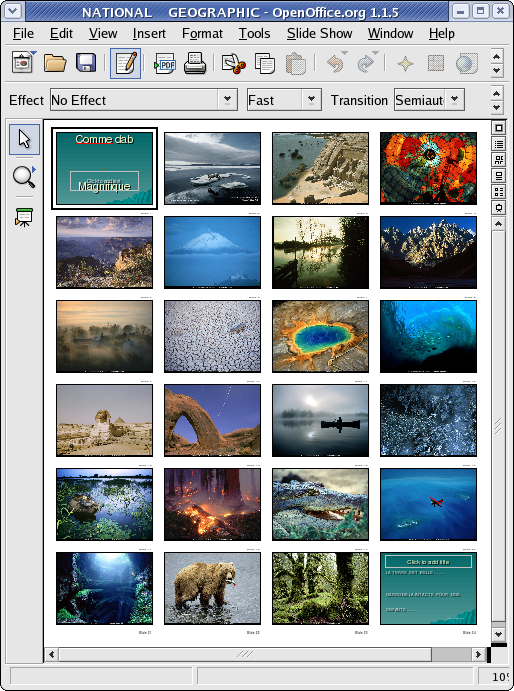Open the Transition Semiautomatic dropdown
This screenshot has height=691, width=514.
(x=454, y=100)
